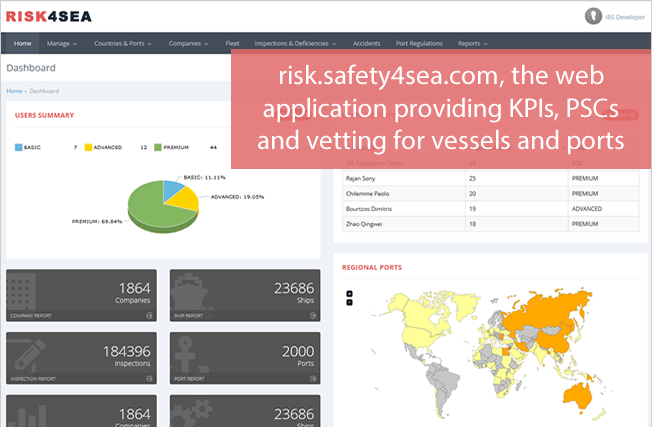
Task: Expand the Reports dropdown menu
Action: click(x=472, y=43)
